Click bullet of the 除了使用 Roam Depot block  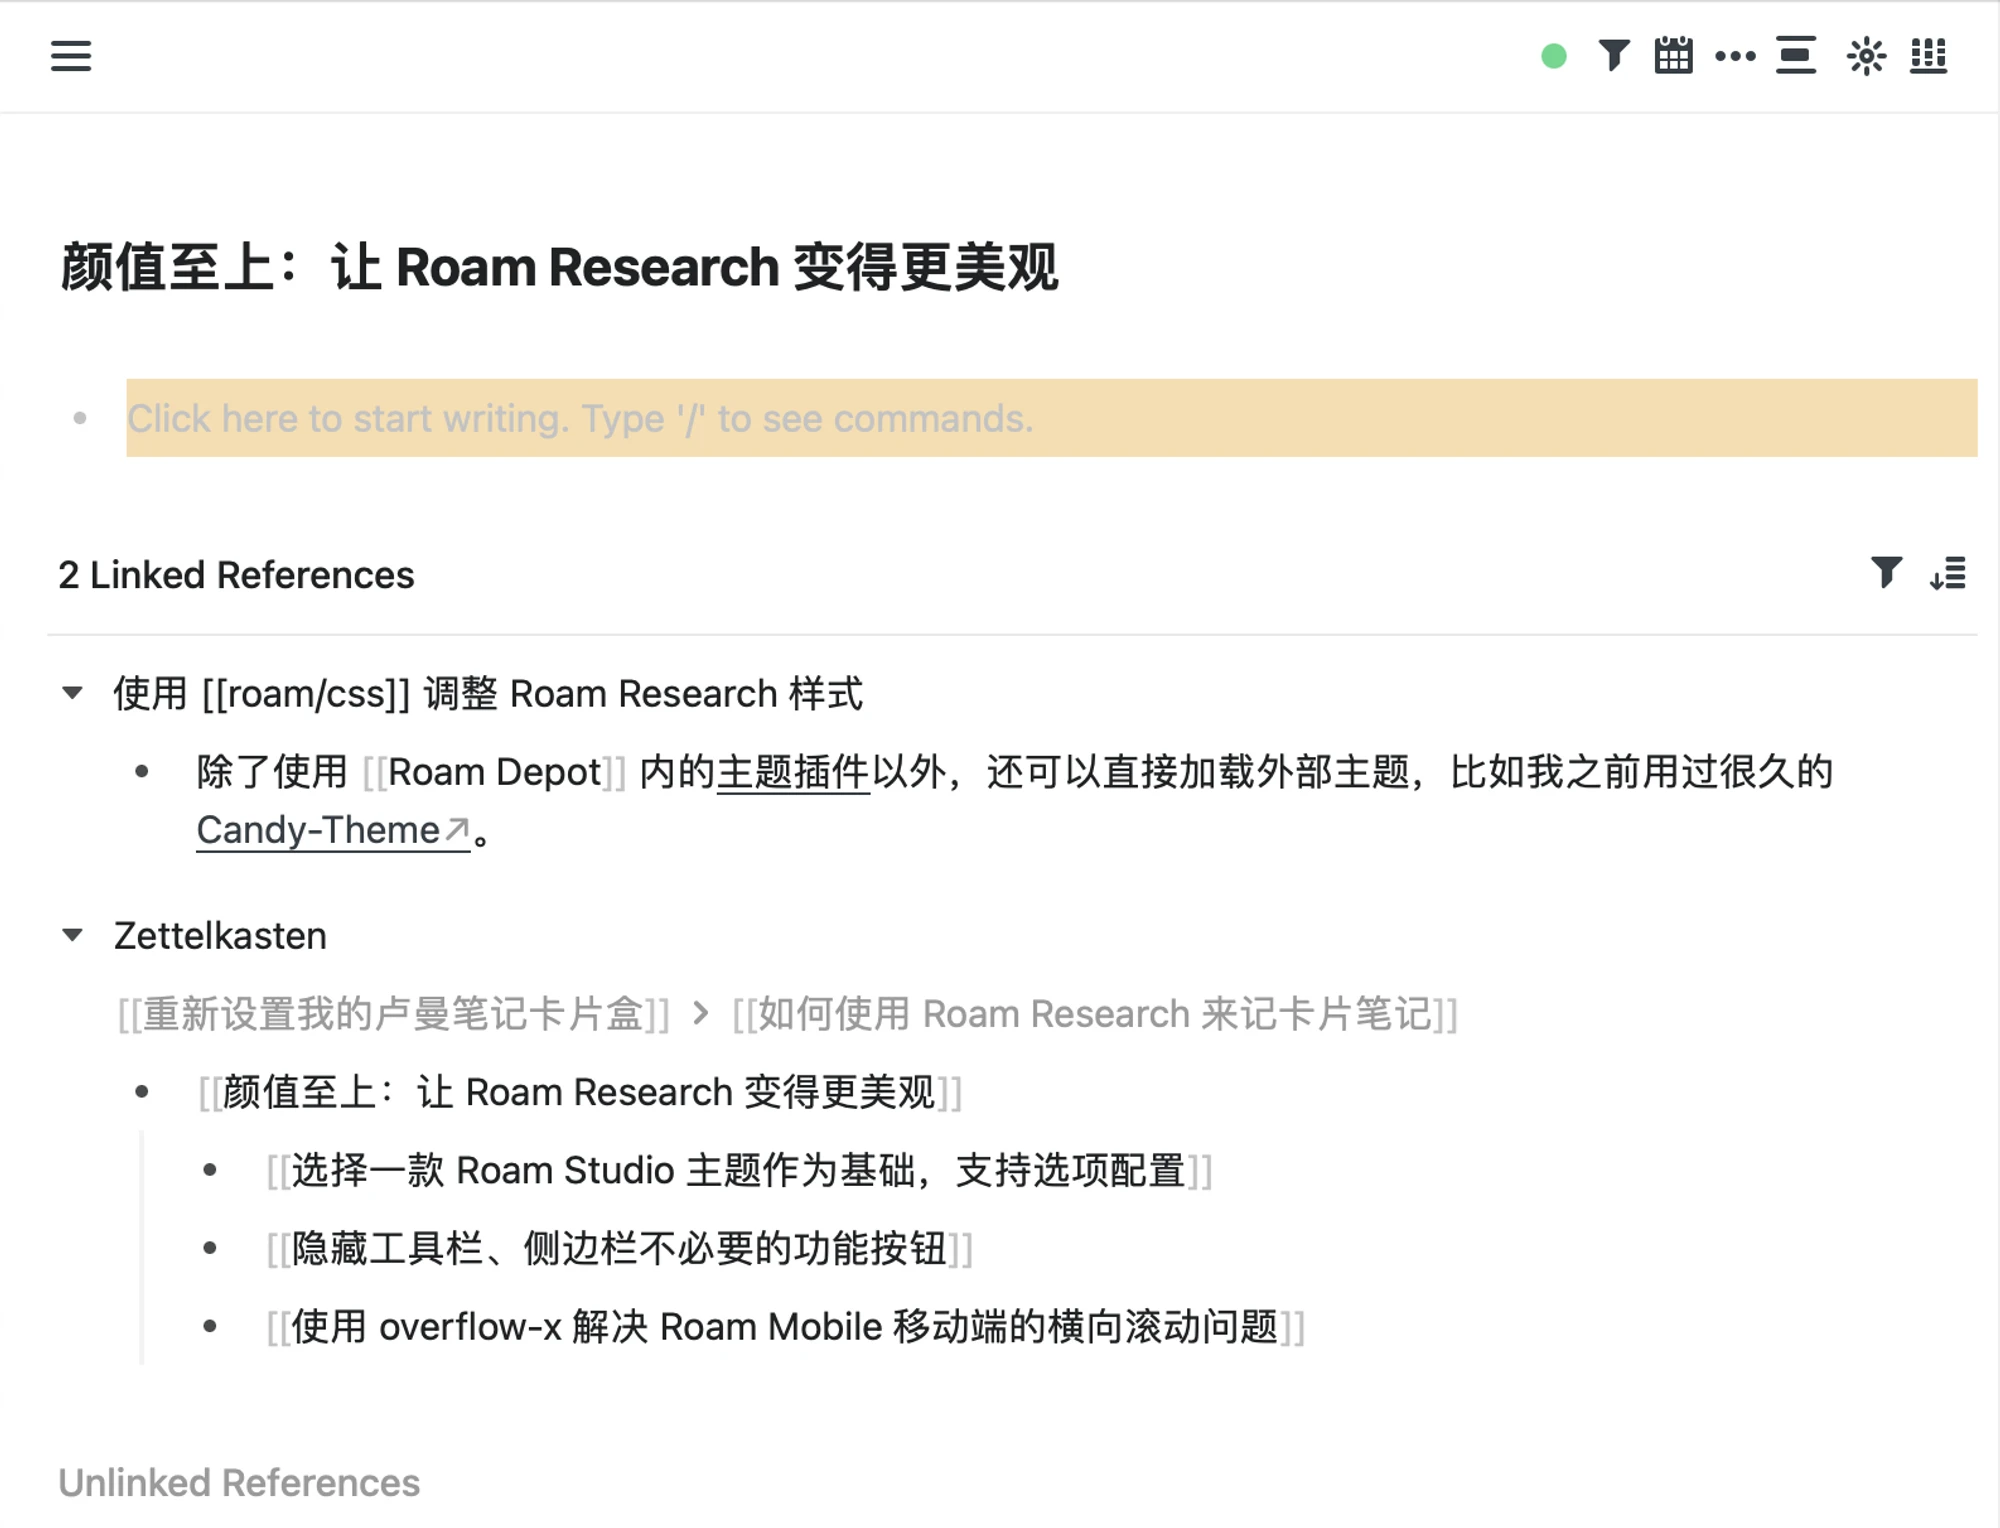142,771
